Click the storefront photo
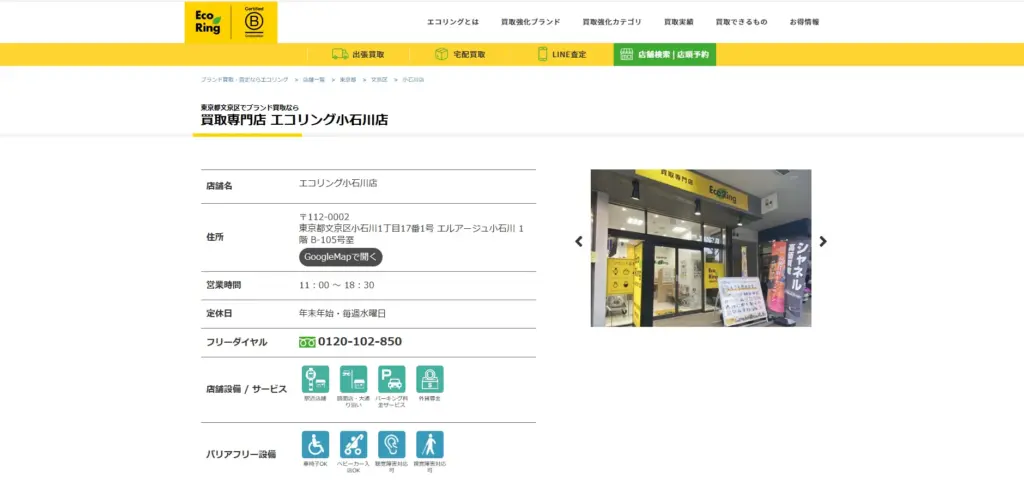The image size is (1024, 480). tap(700, 247)
